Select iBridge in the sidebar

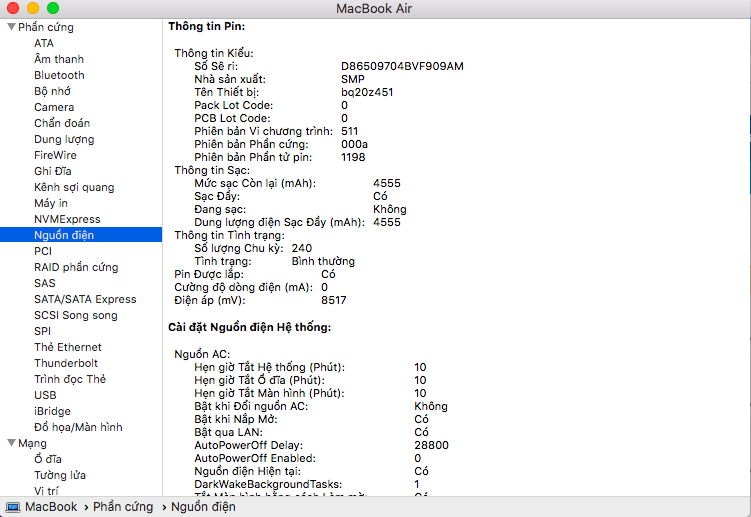click(52, 411)
